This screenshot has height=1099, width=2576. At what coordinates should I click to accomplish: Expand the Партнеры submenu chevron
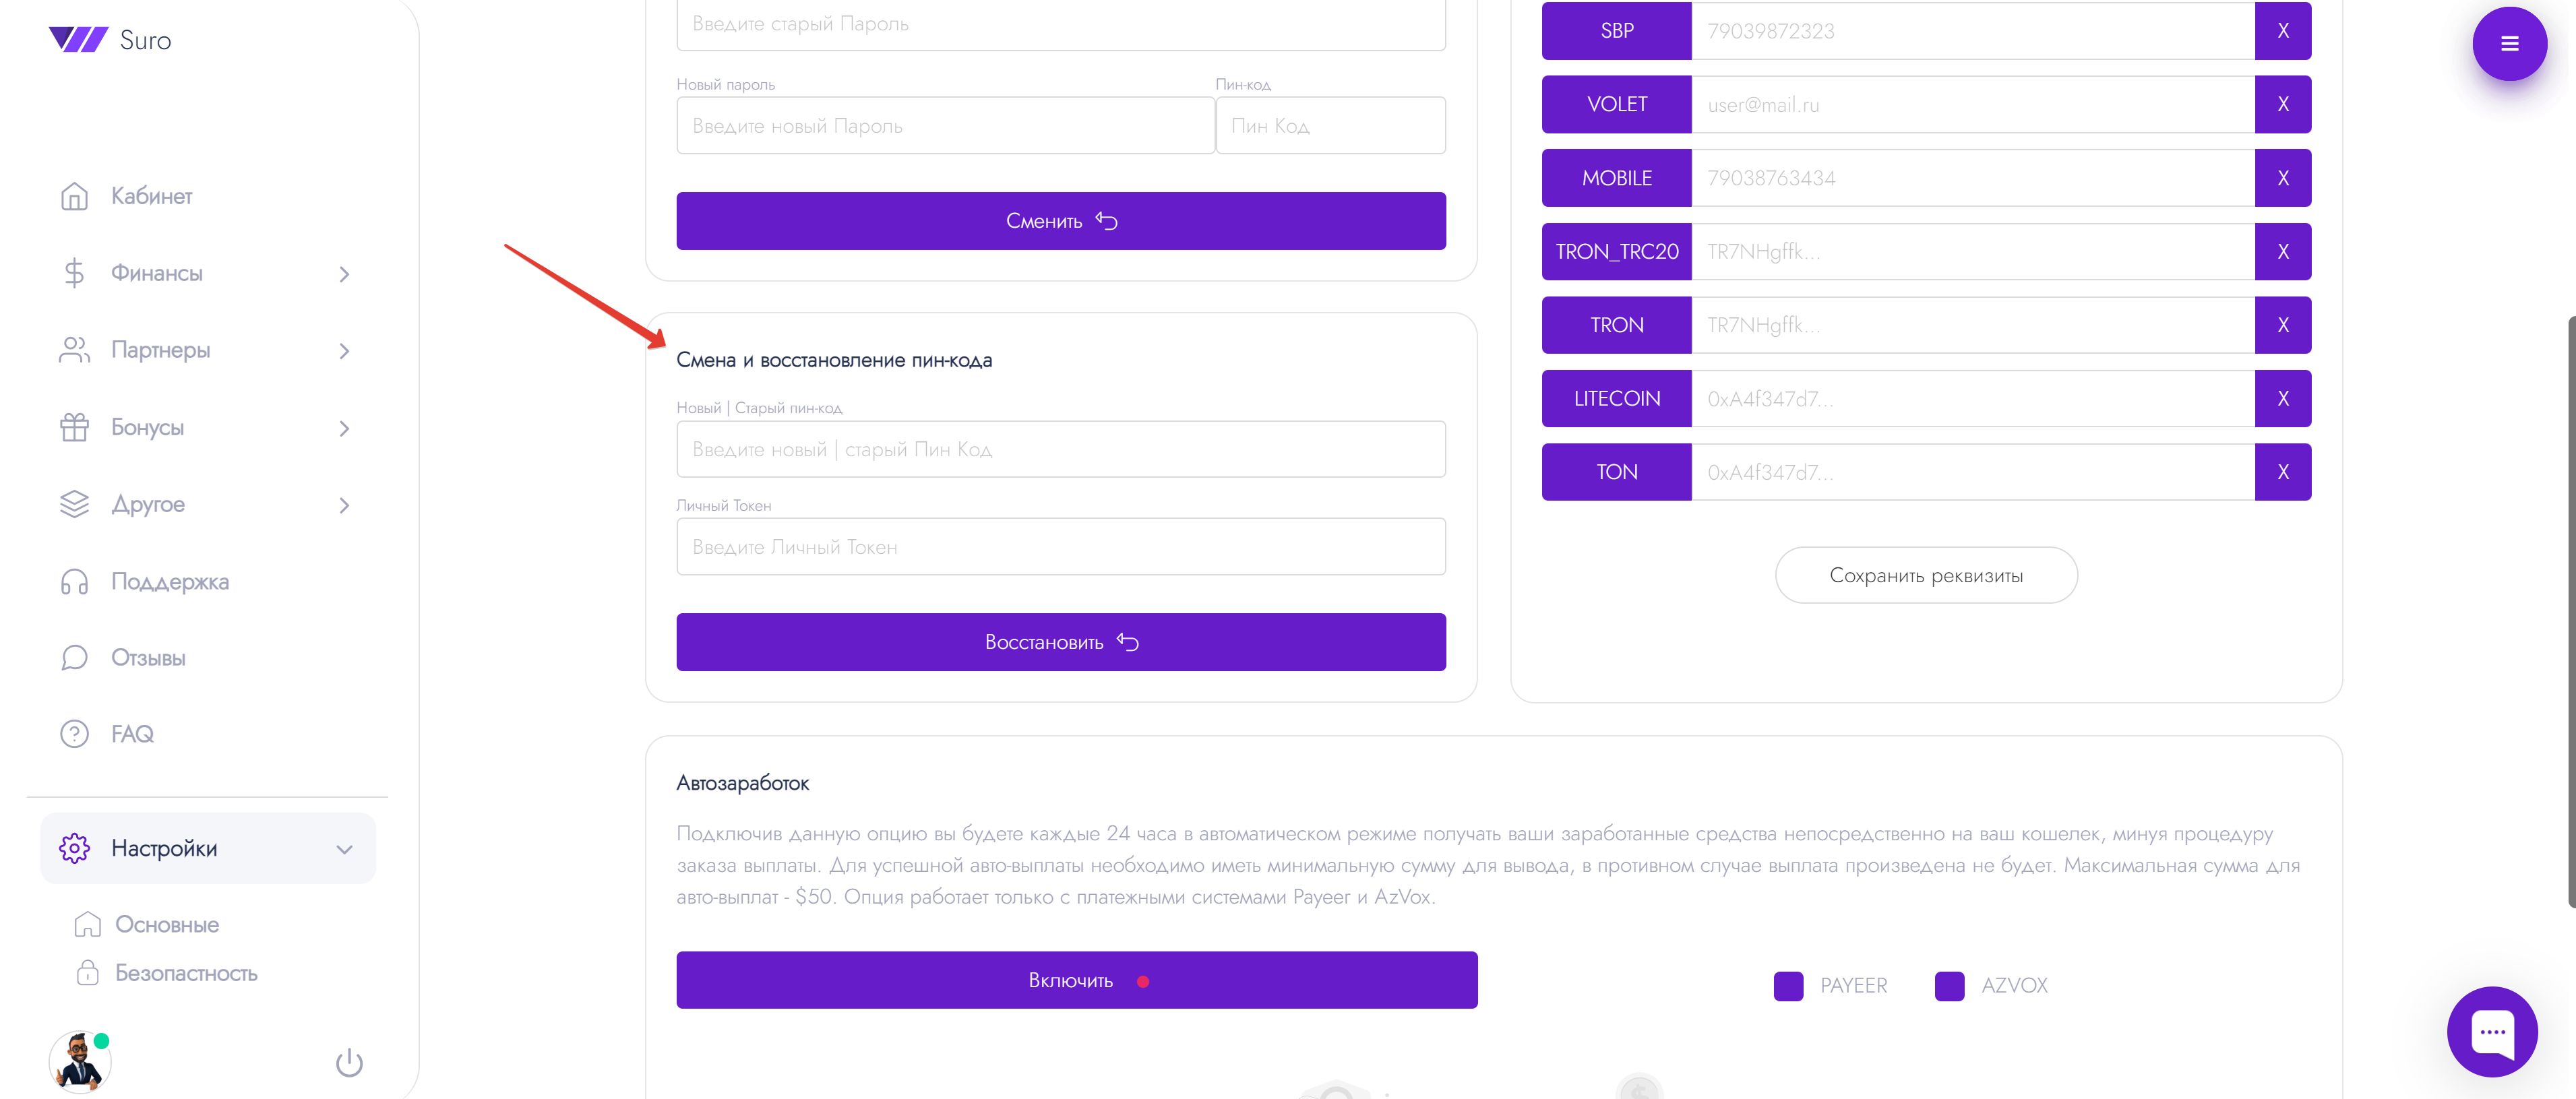(x=344, y=351)
